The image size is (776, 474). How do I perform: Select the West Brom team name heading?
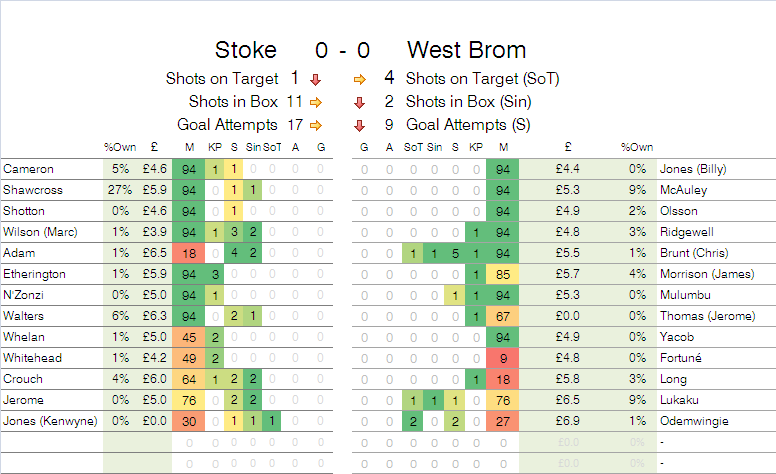pyautogui.click(x=466, y=50)
